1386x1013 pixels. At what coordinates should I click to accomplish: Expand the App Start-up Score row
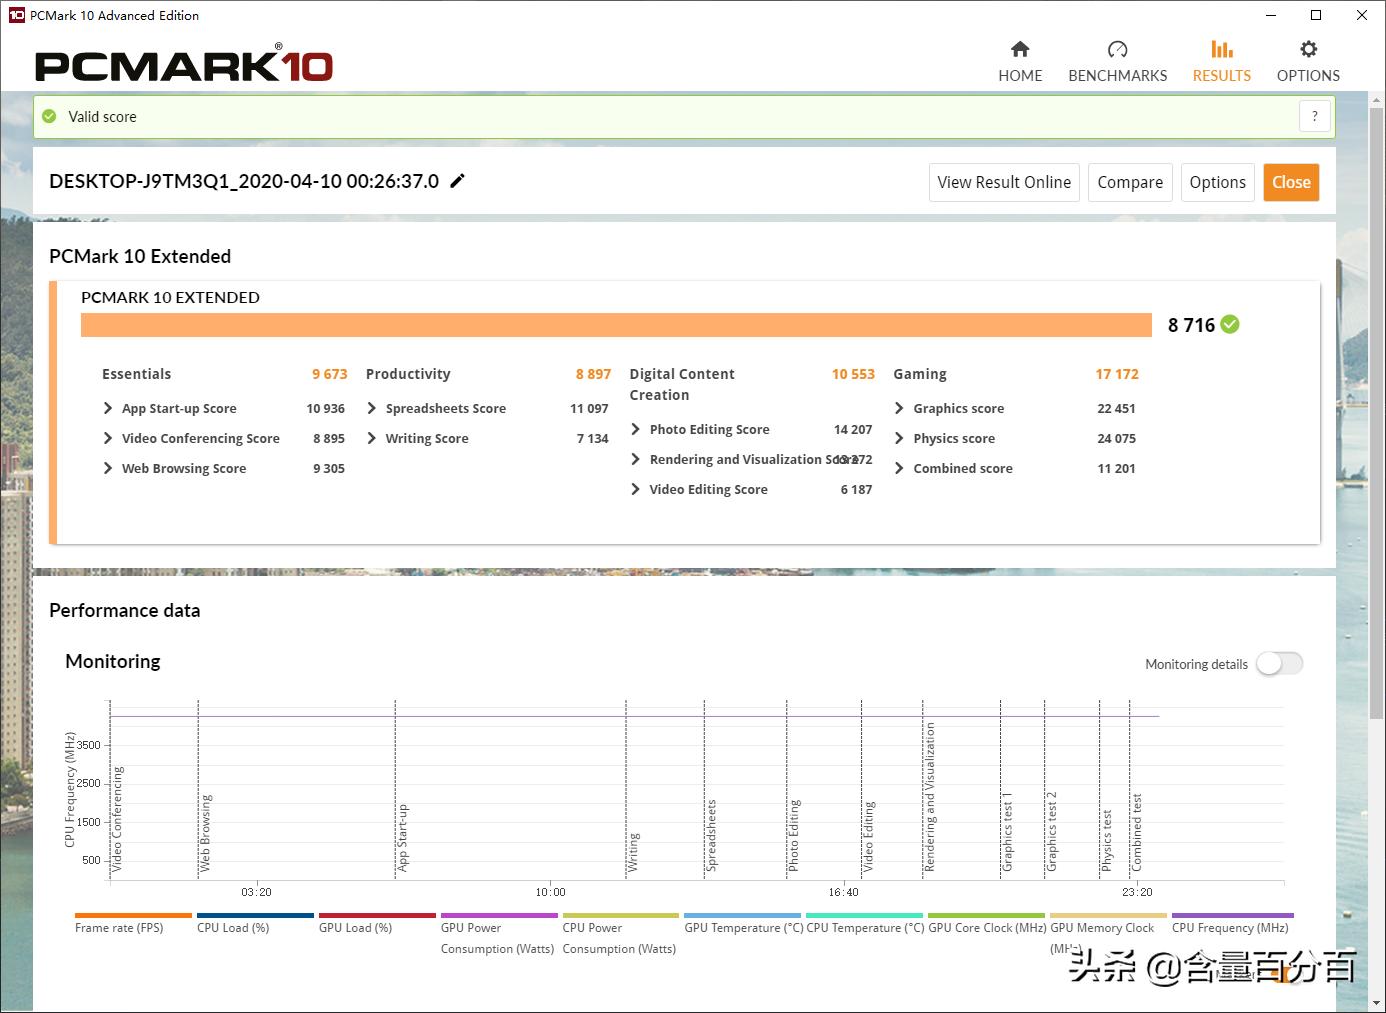[x=108, y=408]
